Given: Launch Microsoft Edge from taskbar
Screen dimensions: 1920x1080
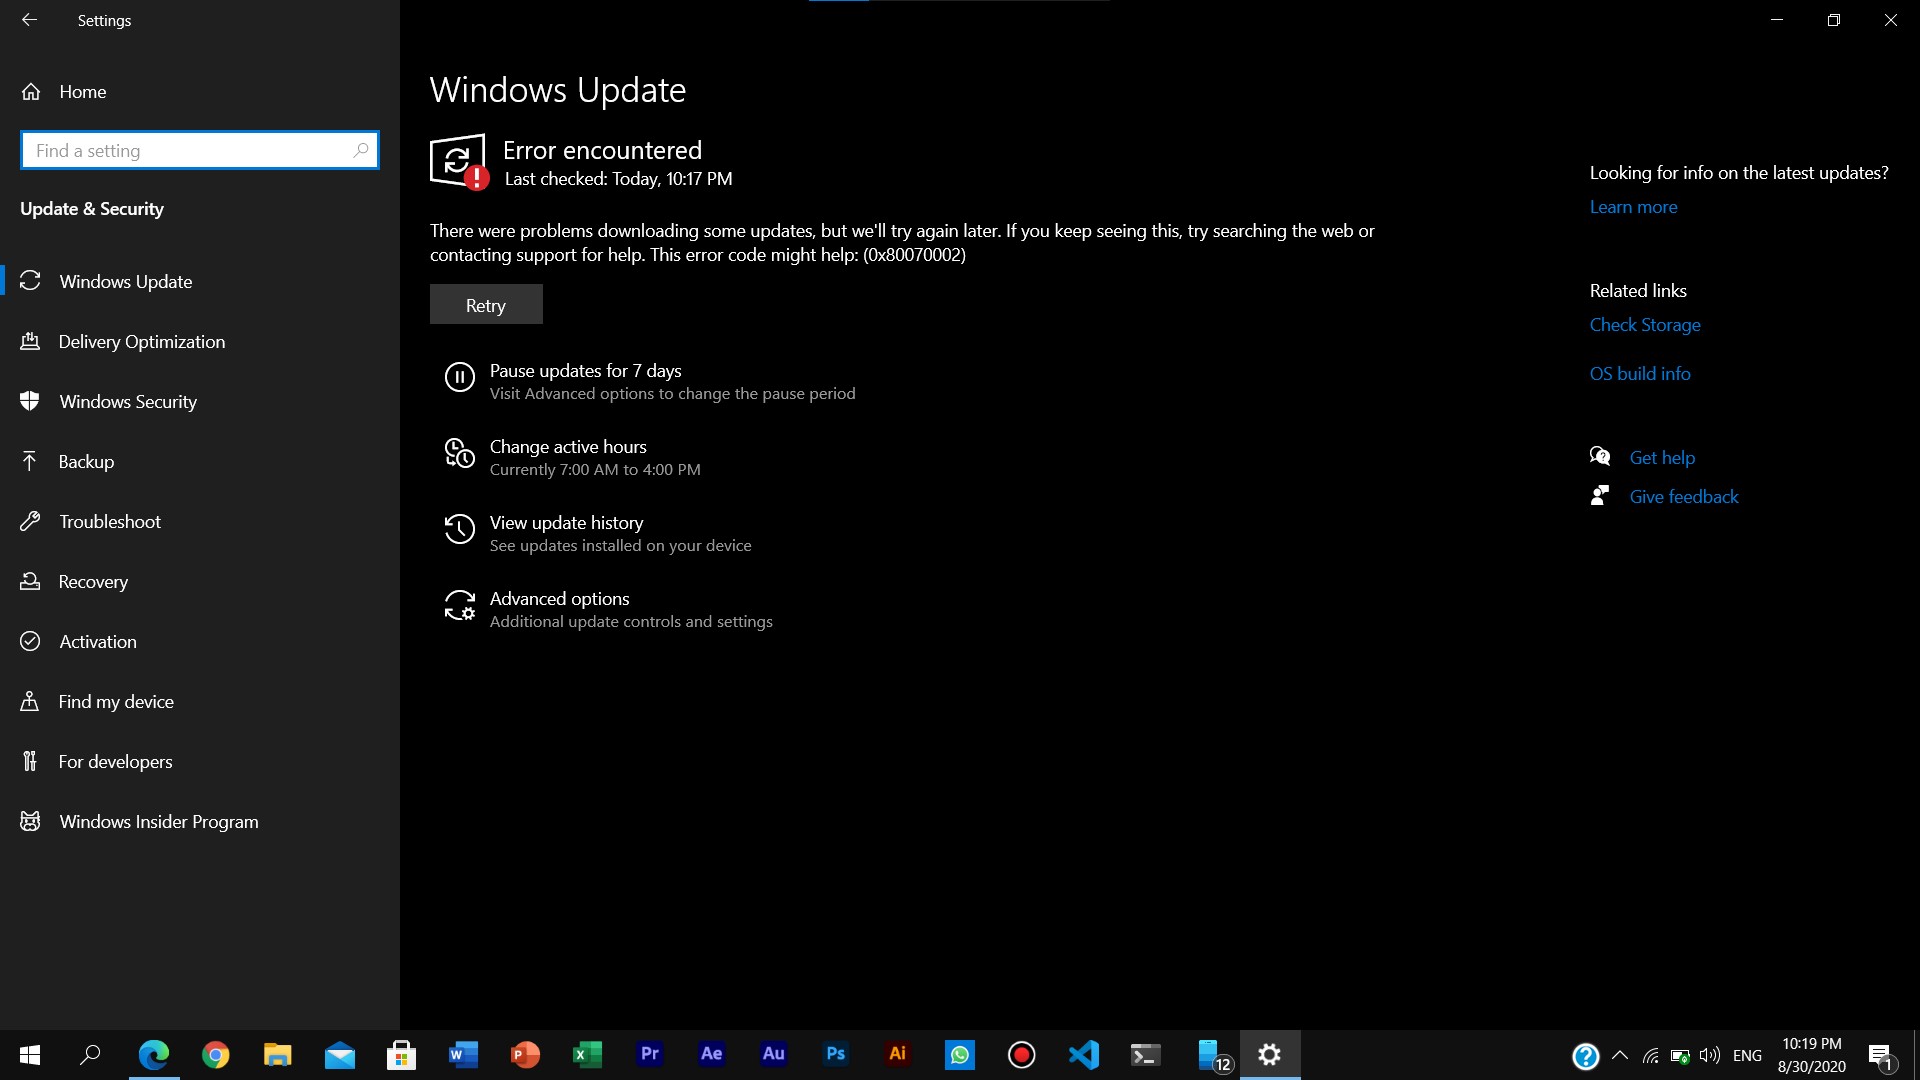Looking at the screenshot, I should pyautogui.click(x=154, y=1055).
